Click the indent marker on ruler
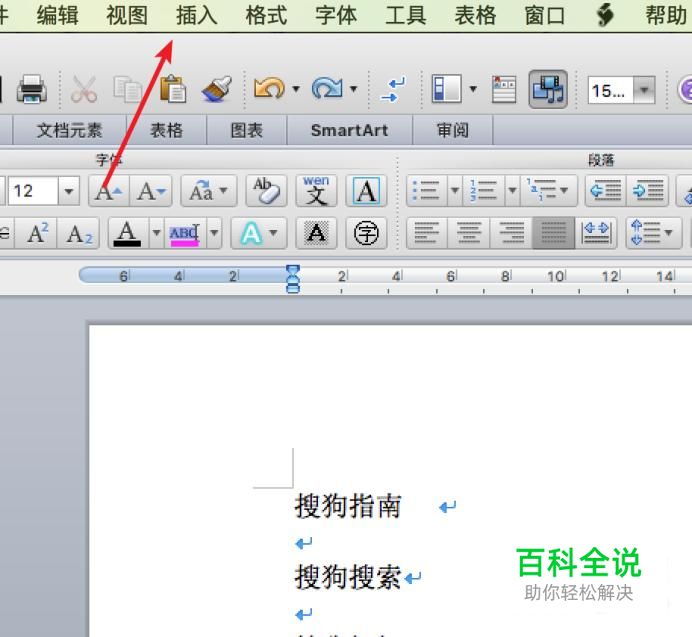 tap(293, 279)
